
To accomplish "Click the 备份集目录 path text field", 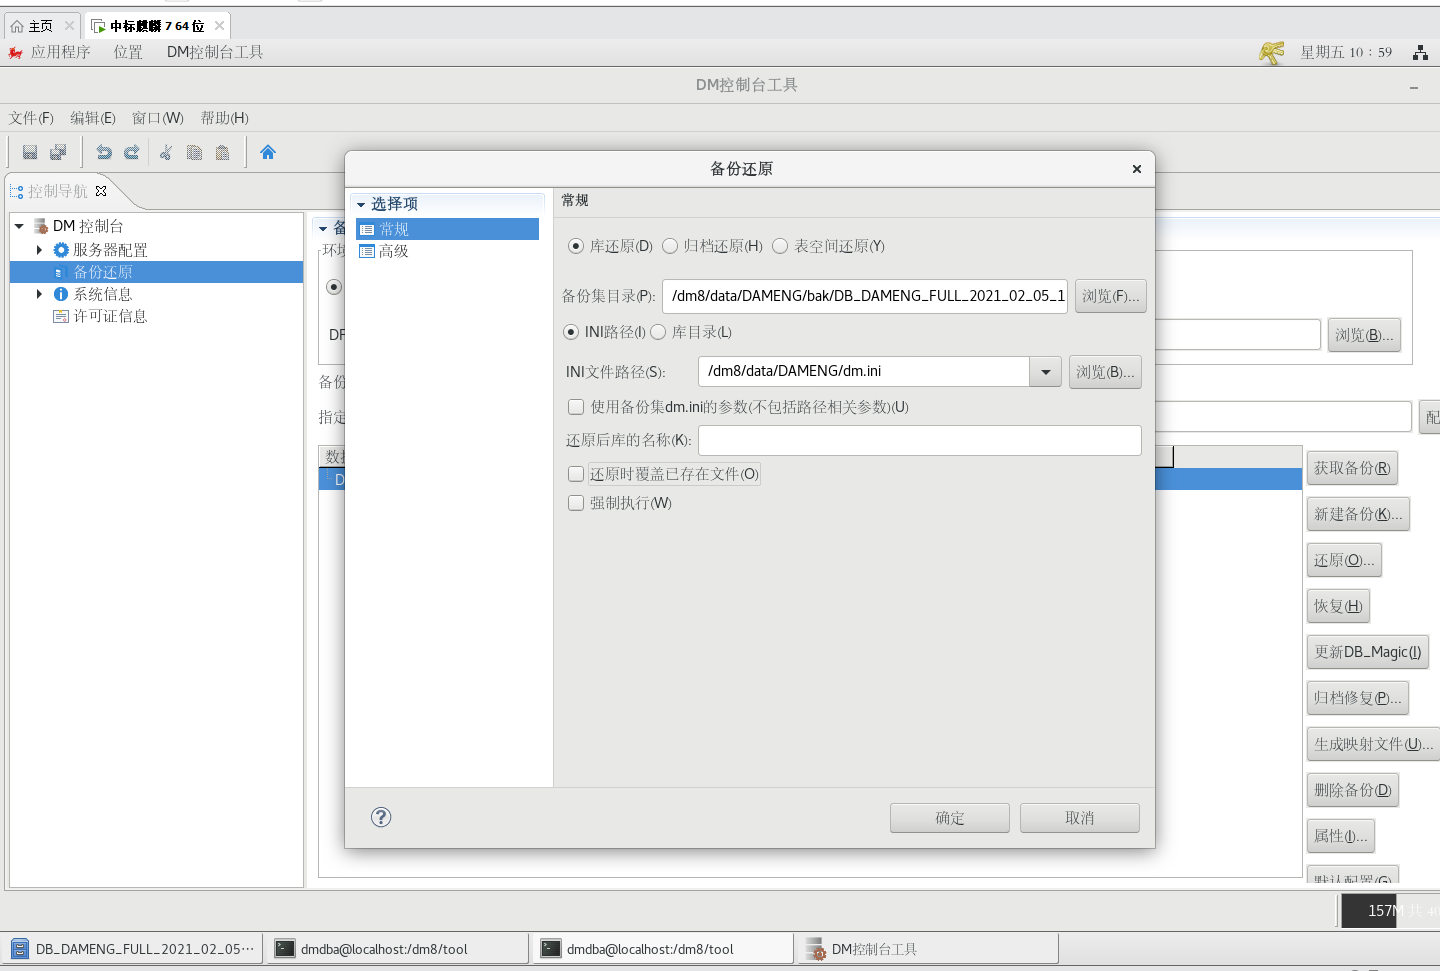I will [x=865, y=296].
